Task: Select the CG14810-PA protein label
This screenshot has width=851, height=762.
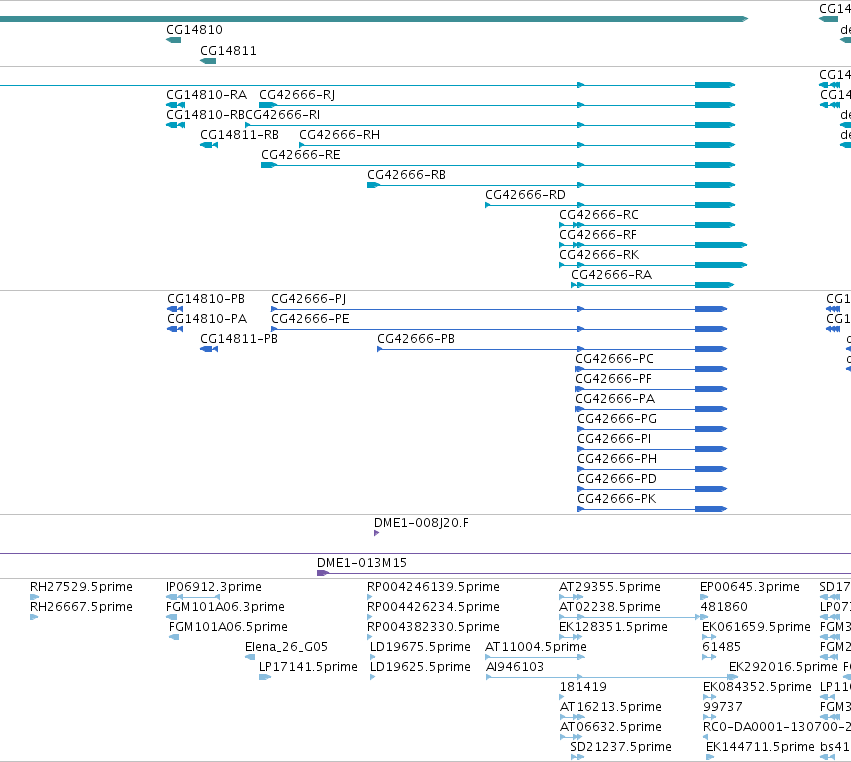Action: coord(207,319)
